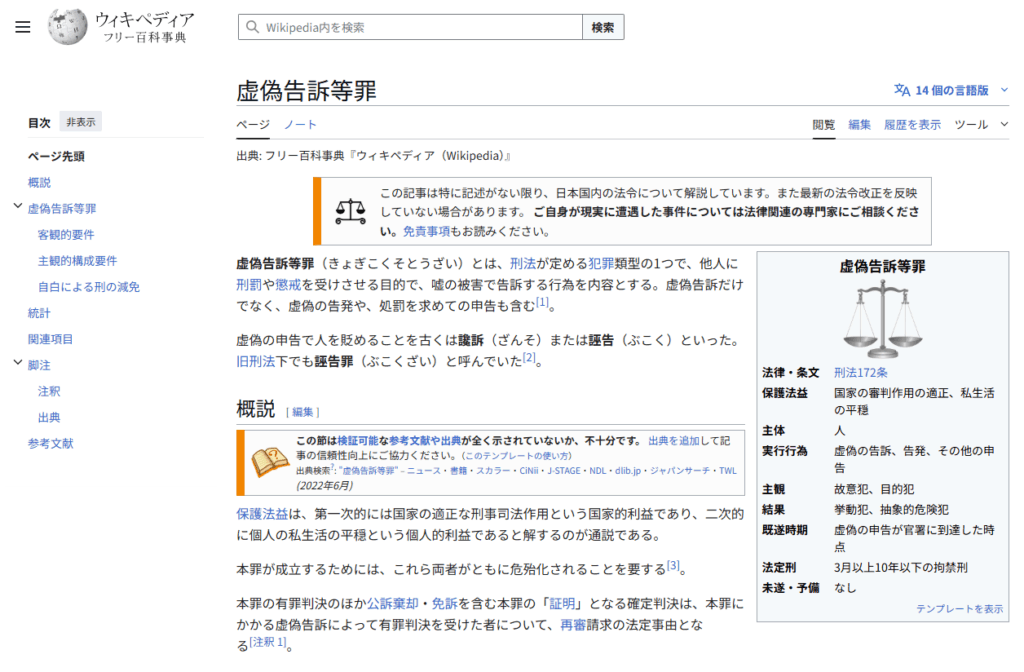Select the 編集 tab at top
The width and height of the screenshot is (1024, 672).
coord(859,125)
